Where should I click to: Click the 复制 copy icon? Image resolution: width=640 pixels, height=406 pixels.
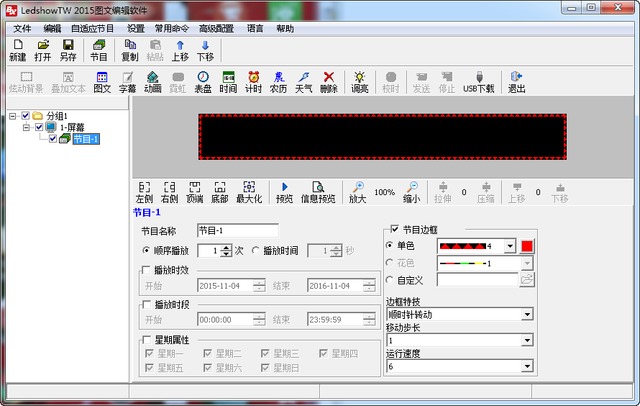tap(130, 50)
